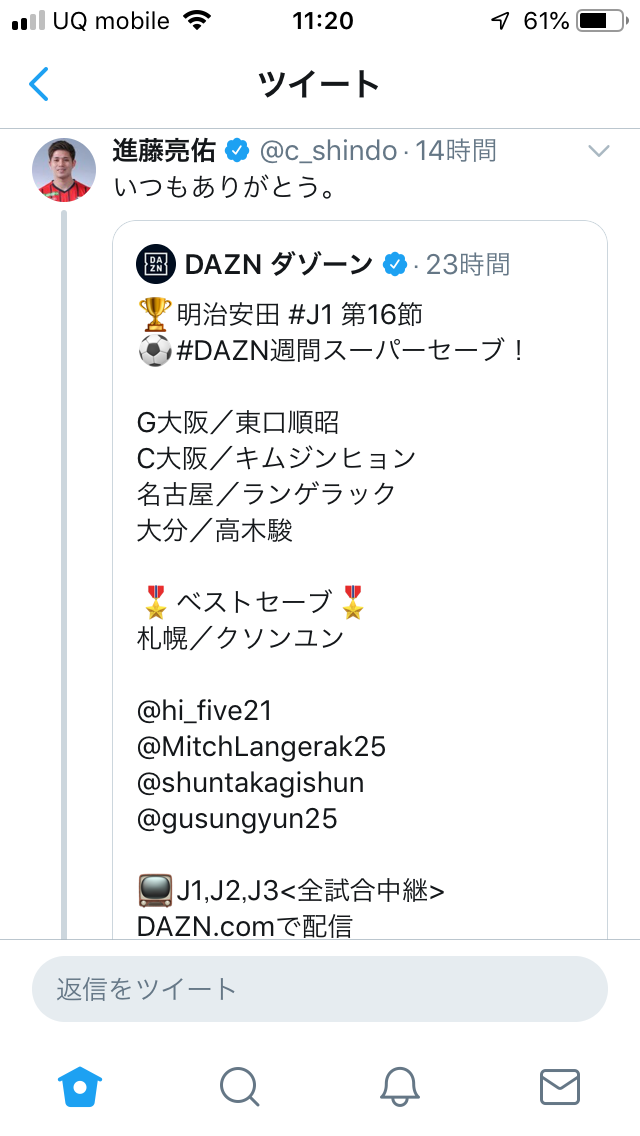Image resolution: width=640 pixels, height=1136 pixels.
Task: Tap the 返信をツイート reply field
Action: point(320,989)
